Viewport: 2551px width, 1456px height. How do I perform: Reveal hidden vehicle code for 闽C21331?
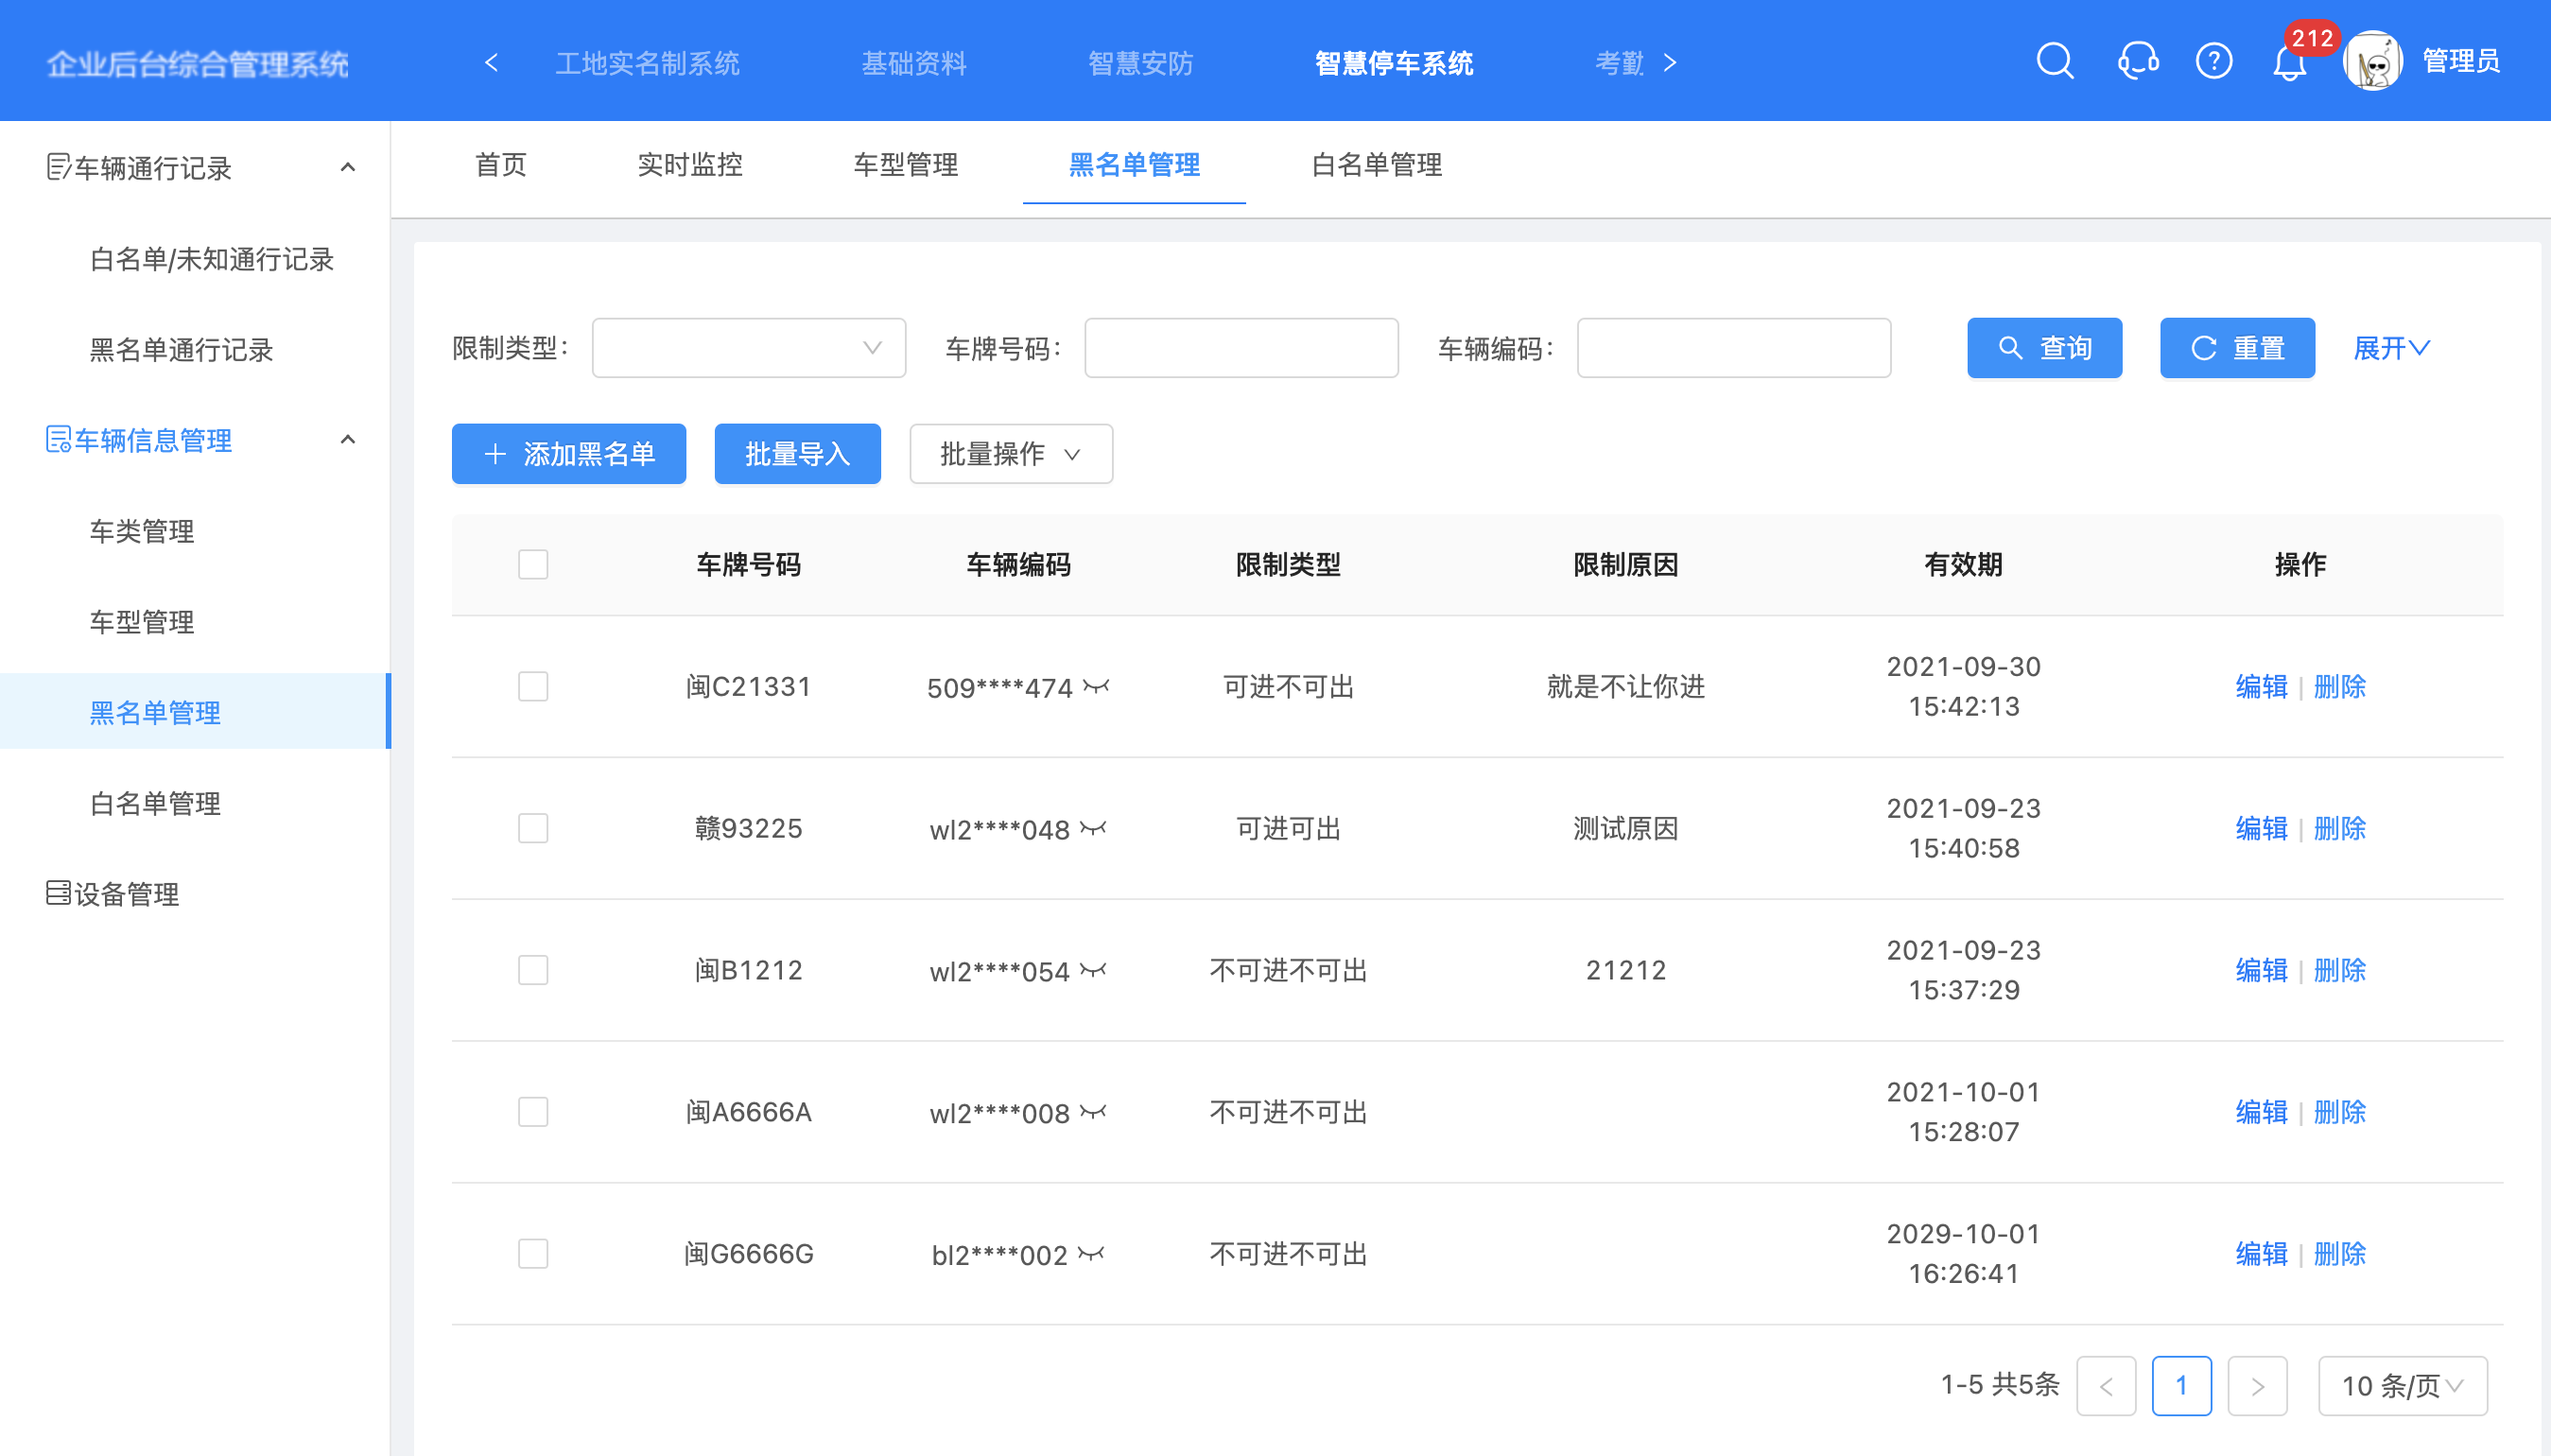[x=1096, y=686]
